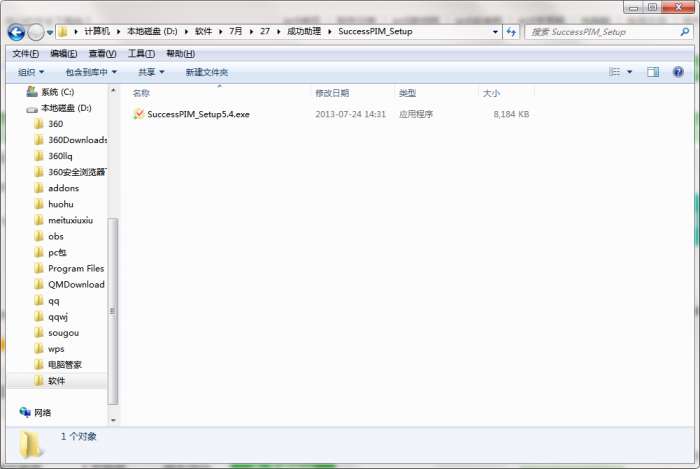Open the 工具(T) menu
This screenshot has width=700, height=469.
(x=142, y=54)
